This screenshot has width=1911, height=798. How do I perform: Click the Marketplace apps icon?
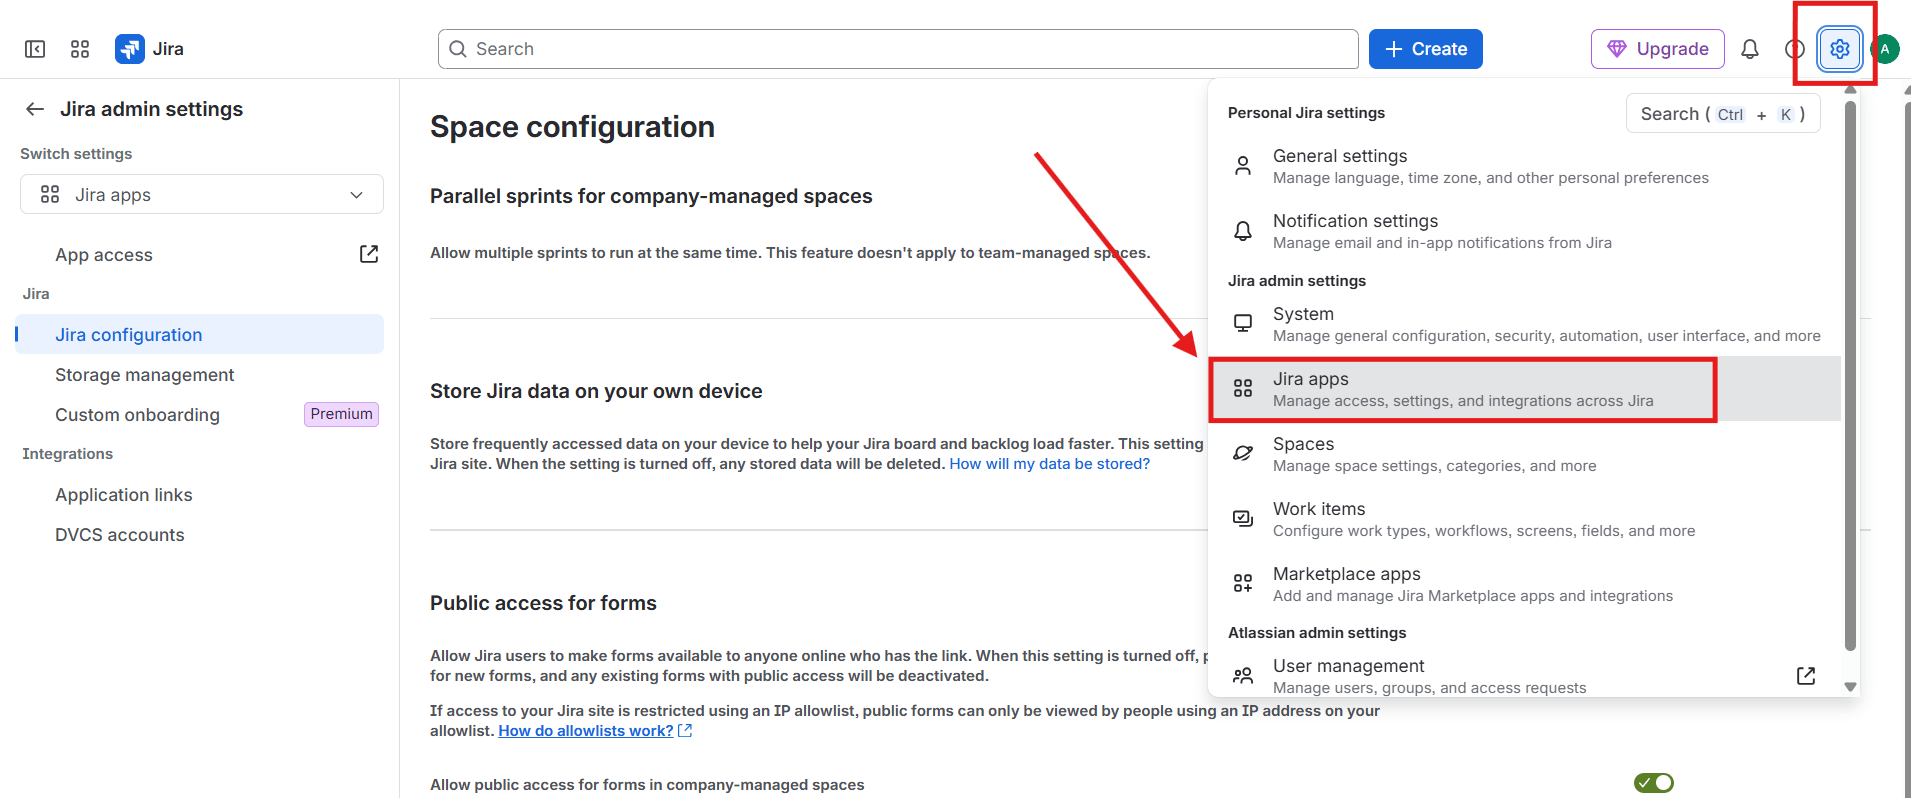click(1243, 583)
